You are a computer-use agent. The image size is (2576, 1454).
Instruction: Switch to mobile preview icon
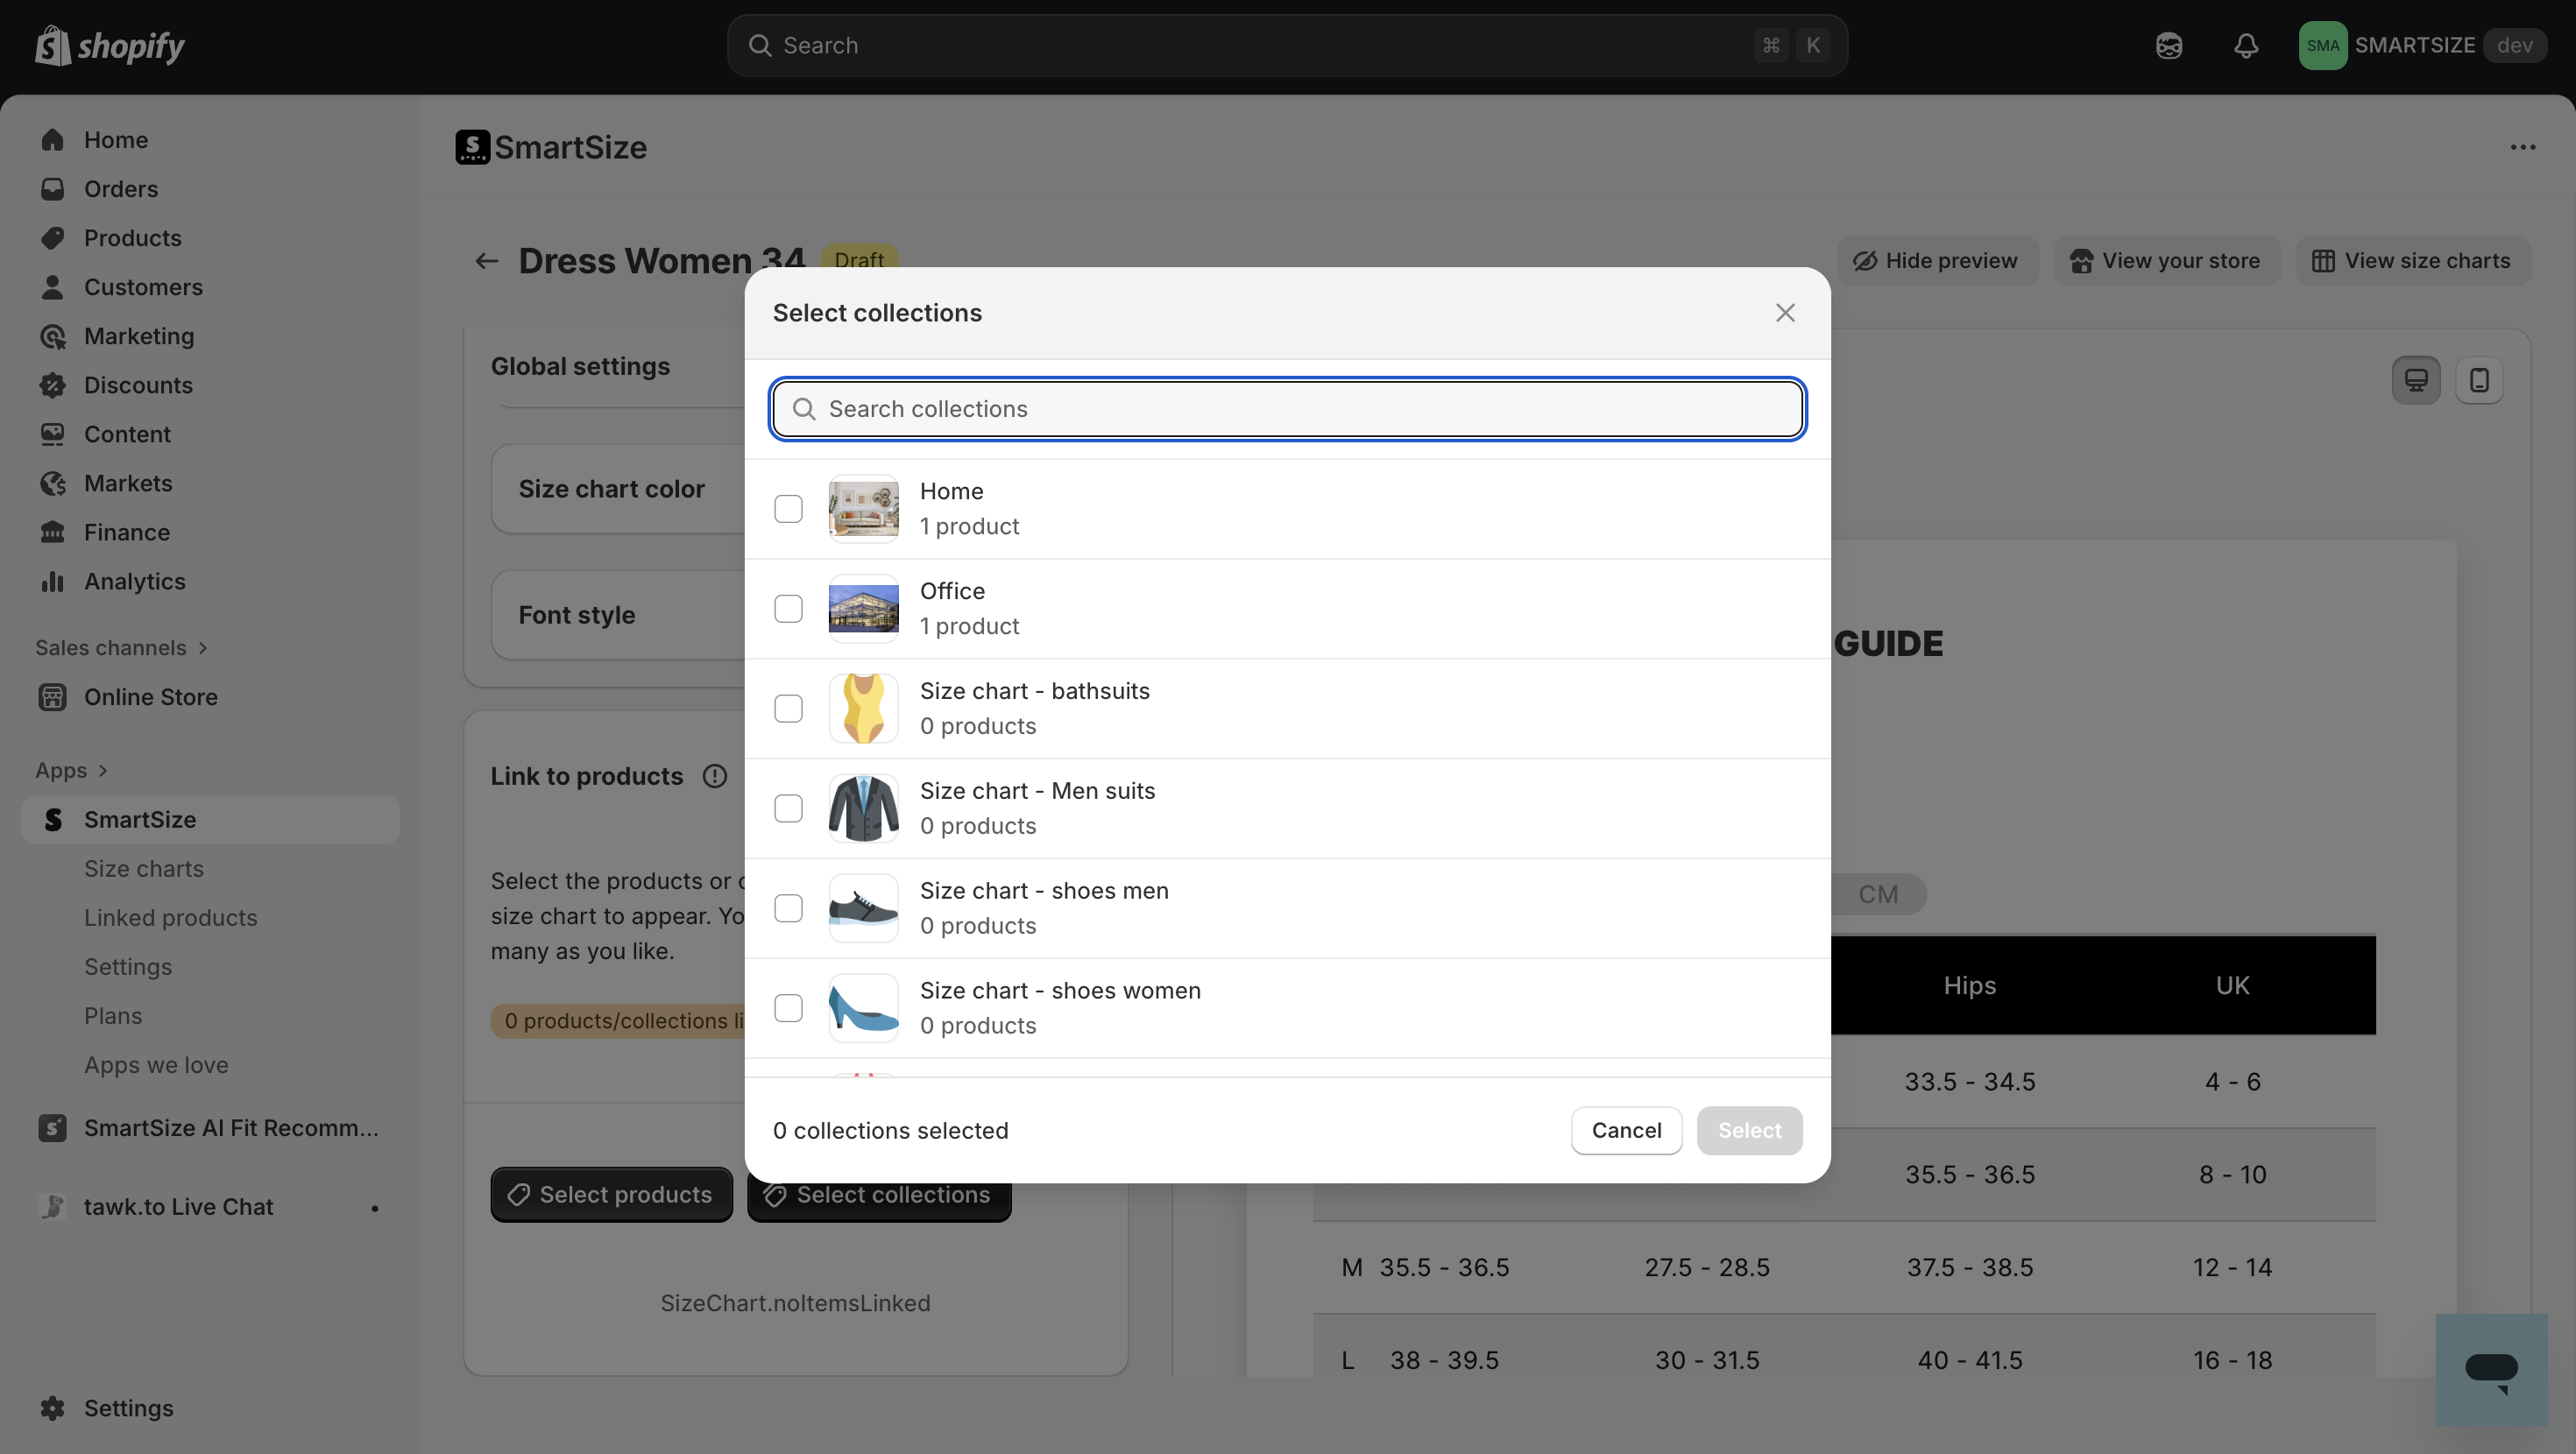[x=2479, y=380]
